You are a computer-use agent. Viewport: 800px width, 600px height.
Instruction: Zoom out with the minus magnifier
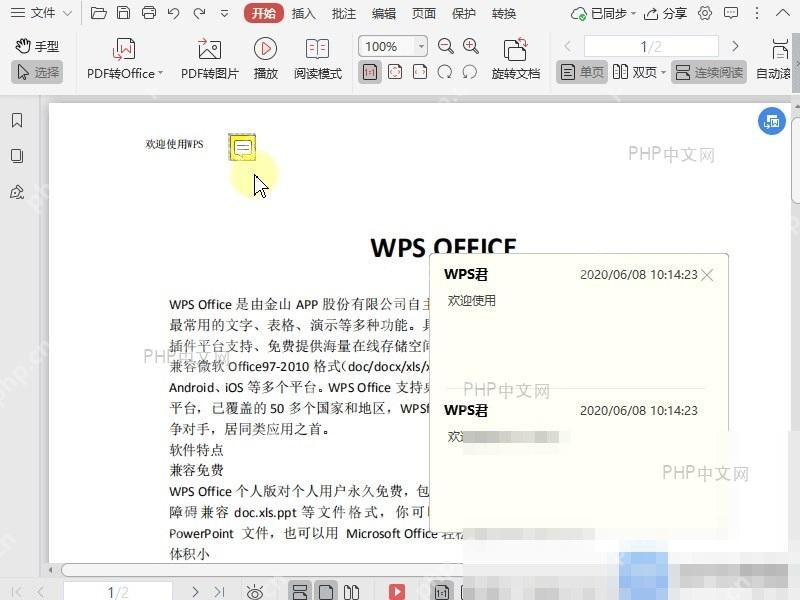(x=445, y=46)
